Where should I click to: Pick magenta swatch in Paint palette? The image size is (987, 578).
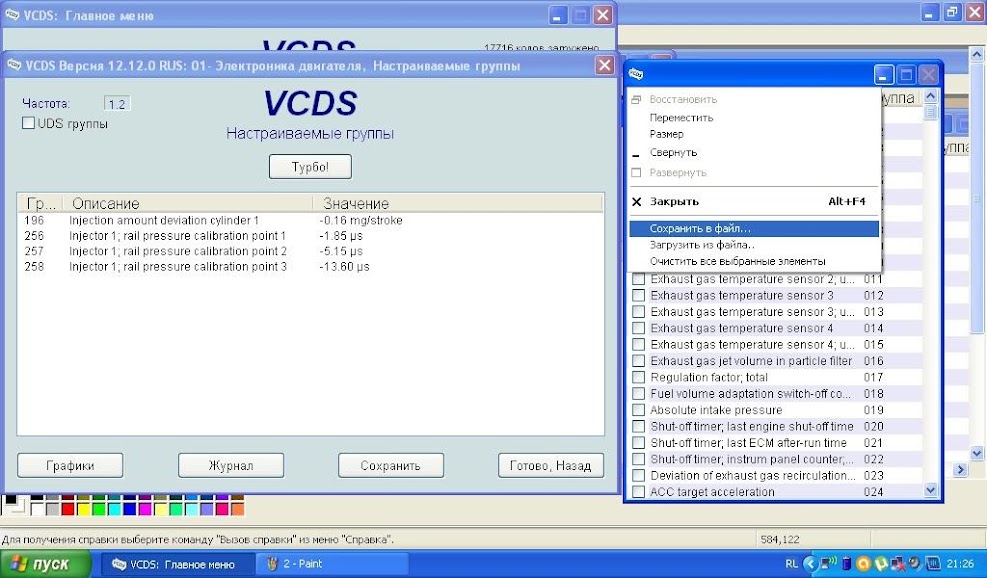pos(145,509)
